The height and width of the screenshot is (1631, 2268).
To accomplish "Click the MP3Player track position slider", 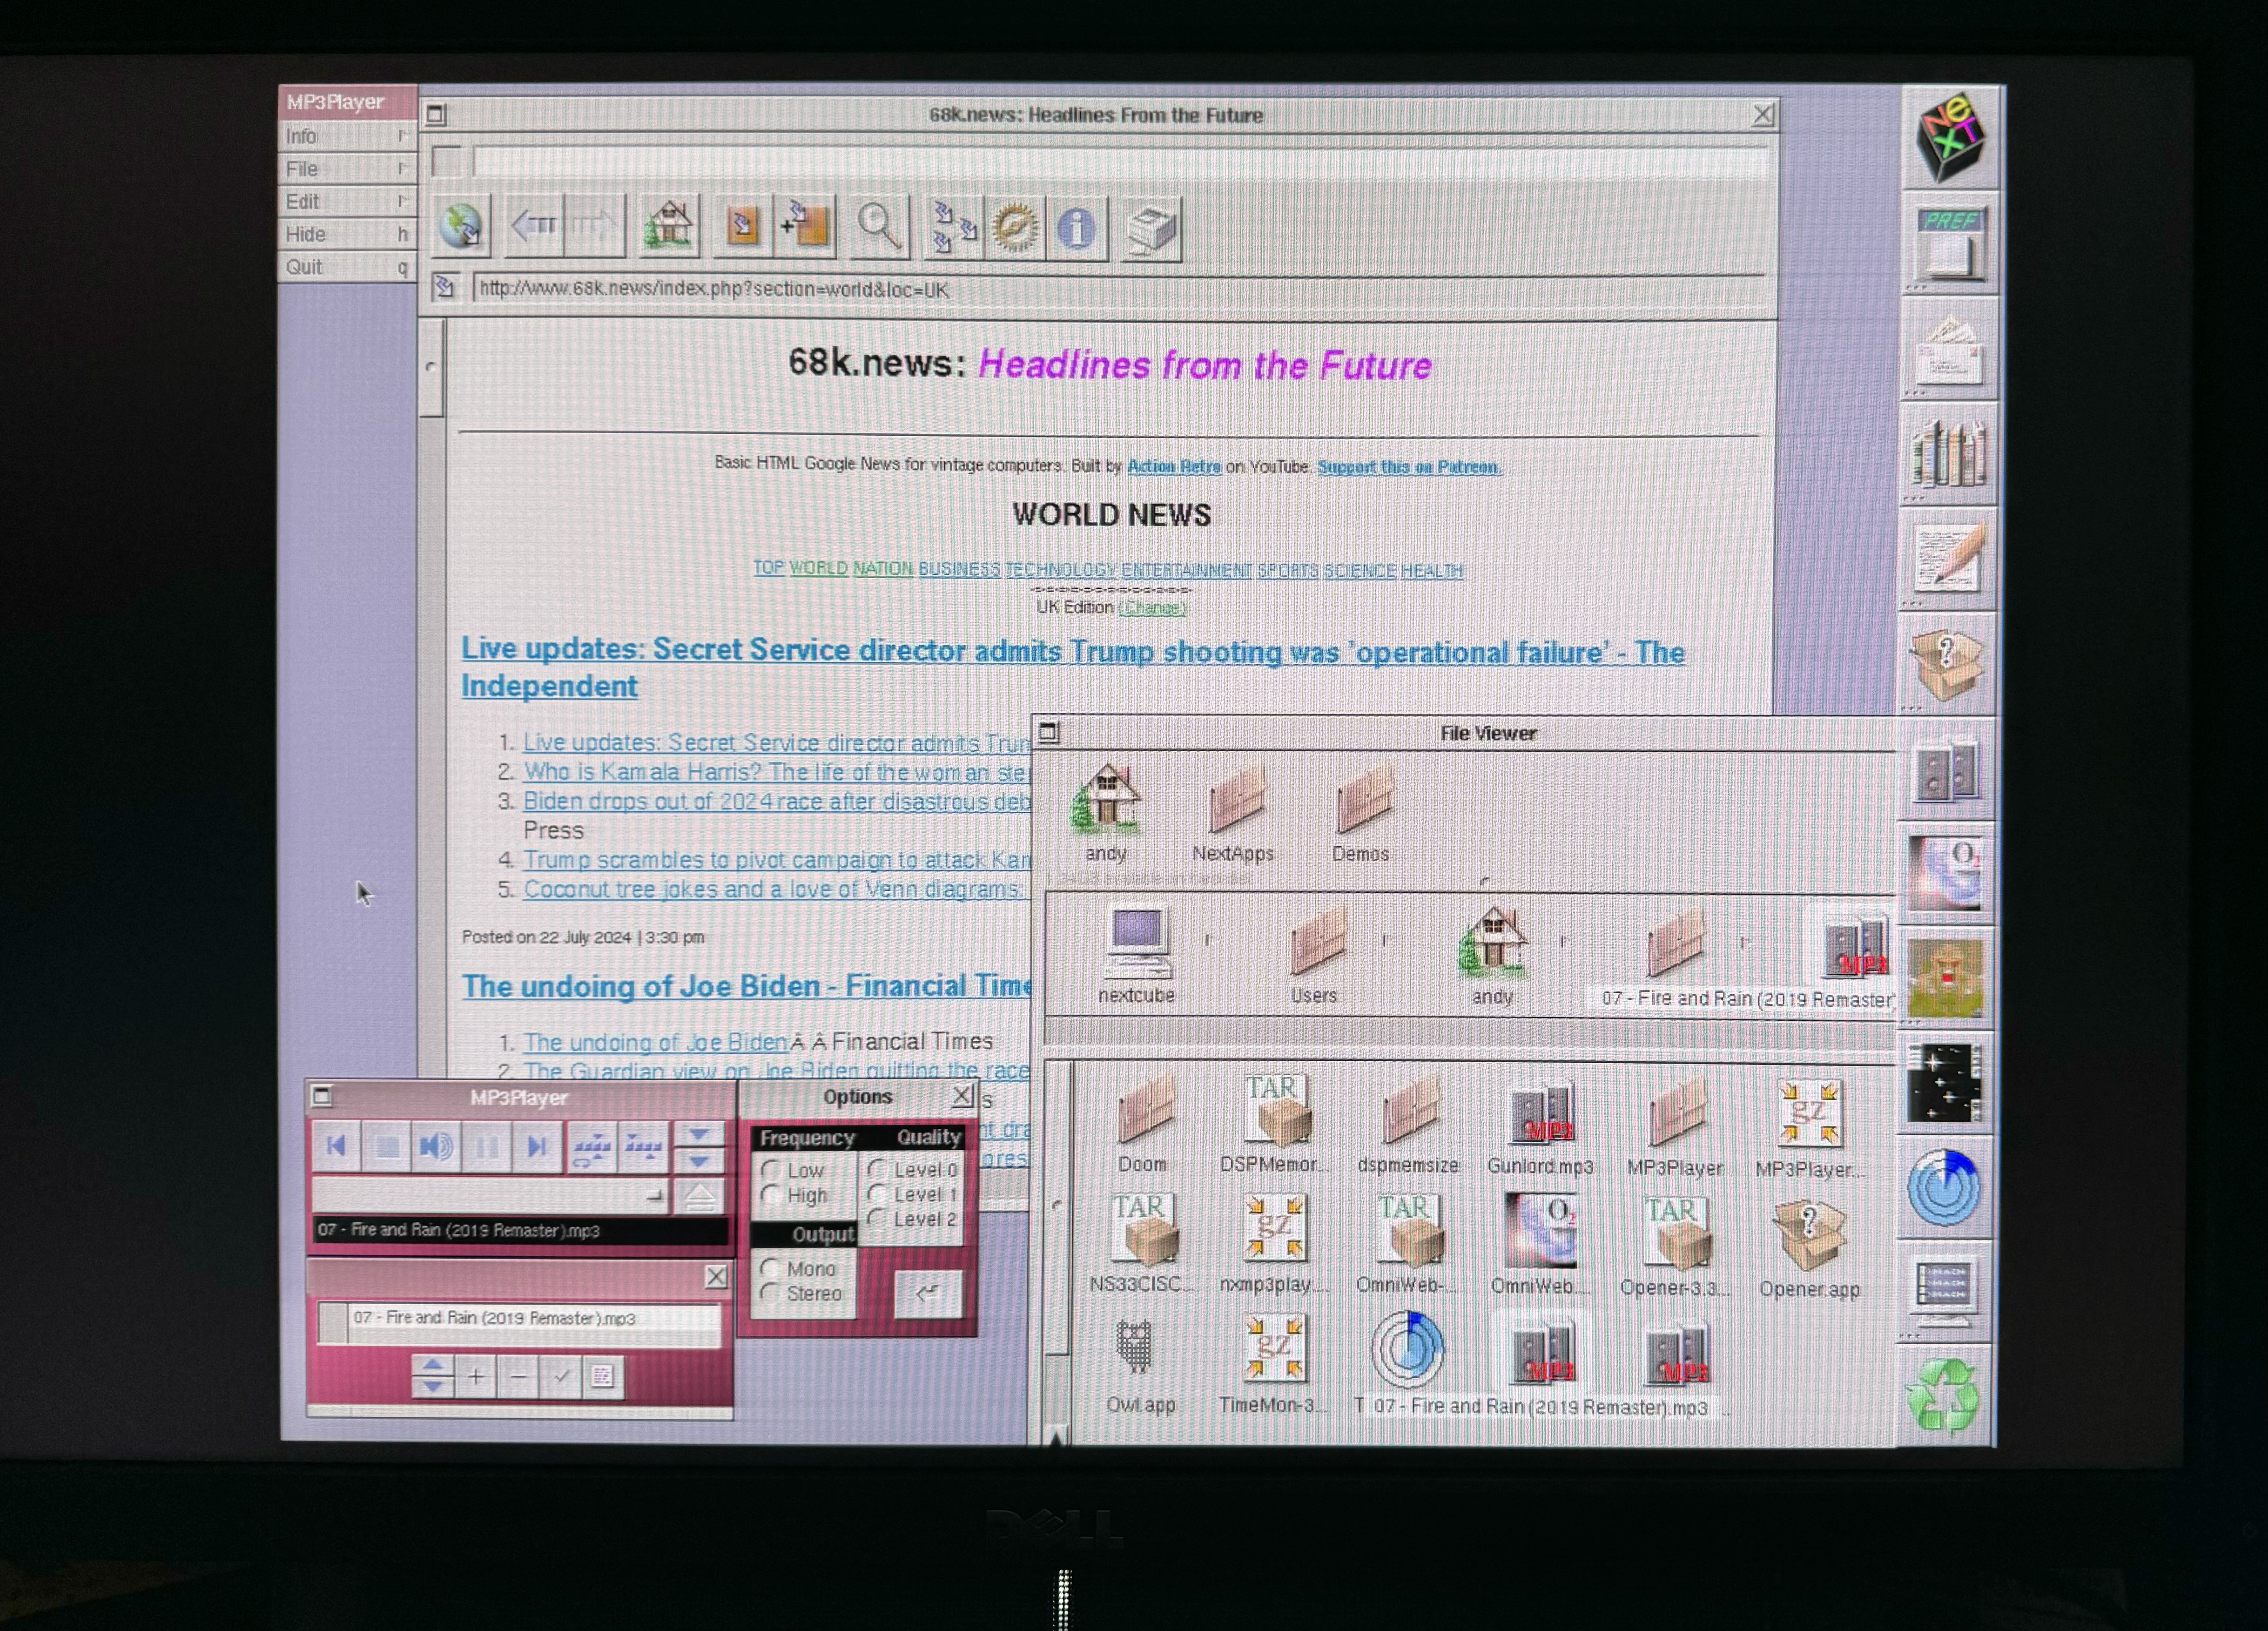I will coord(490,1195).
